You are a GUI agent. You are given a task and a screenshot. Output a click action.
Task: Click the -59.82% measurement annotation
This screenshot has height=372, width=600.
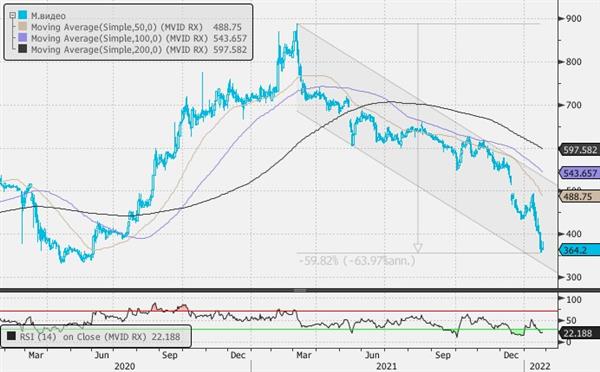coord(357,261)
